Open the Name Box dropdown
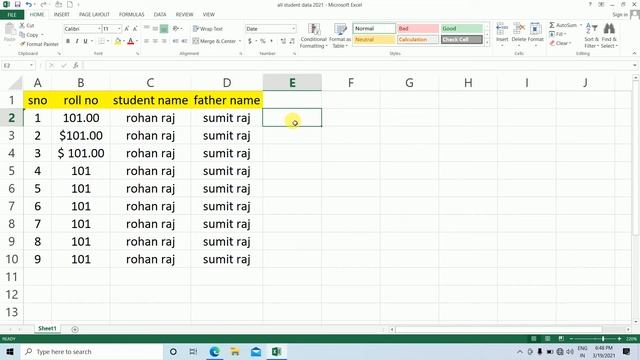 31,65
